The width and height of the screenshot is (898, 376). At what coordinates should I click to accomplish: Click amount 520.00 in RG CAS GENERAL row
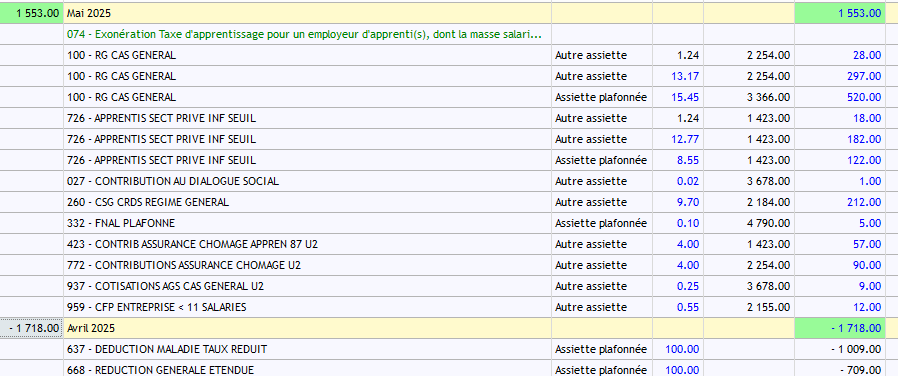coord(864,97)
